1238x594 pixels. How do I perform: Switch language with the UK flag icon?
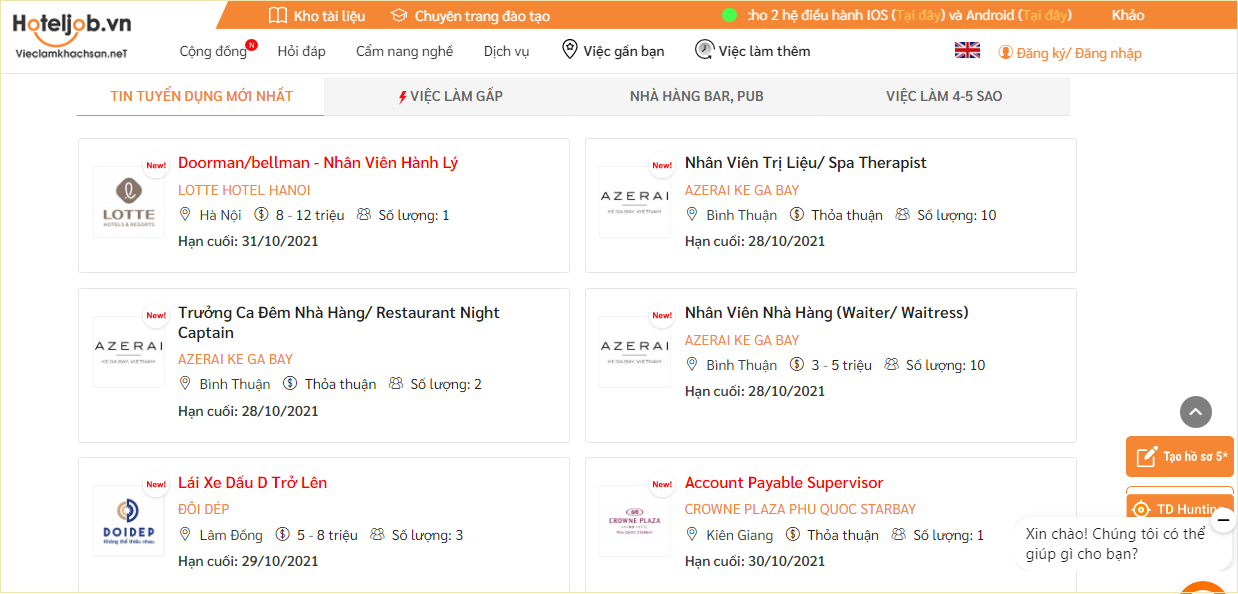coord(967,50)
